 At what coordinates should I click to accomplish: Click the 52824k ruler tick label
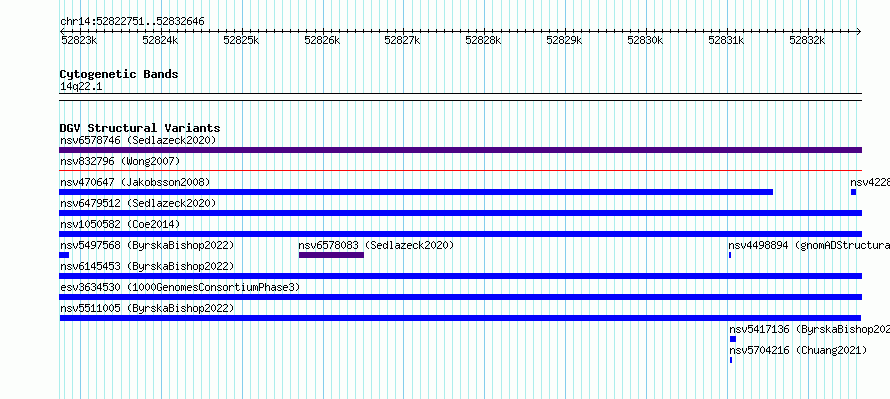tap(161, 40)
